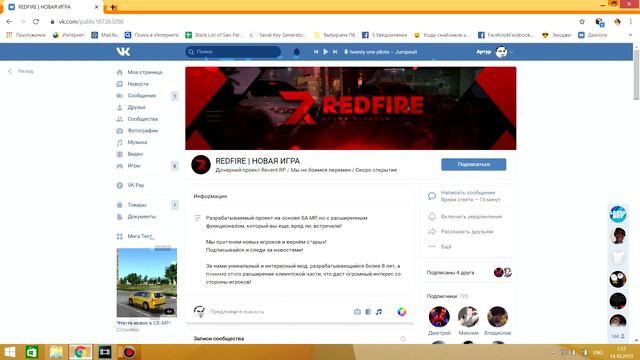640x360 pixels.
Task: Open the ad link Что-то новое в CR-MP
Action: click(143, 323)
